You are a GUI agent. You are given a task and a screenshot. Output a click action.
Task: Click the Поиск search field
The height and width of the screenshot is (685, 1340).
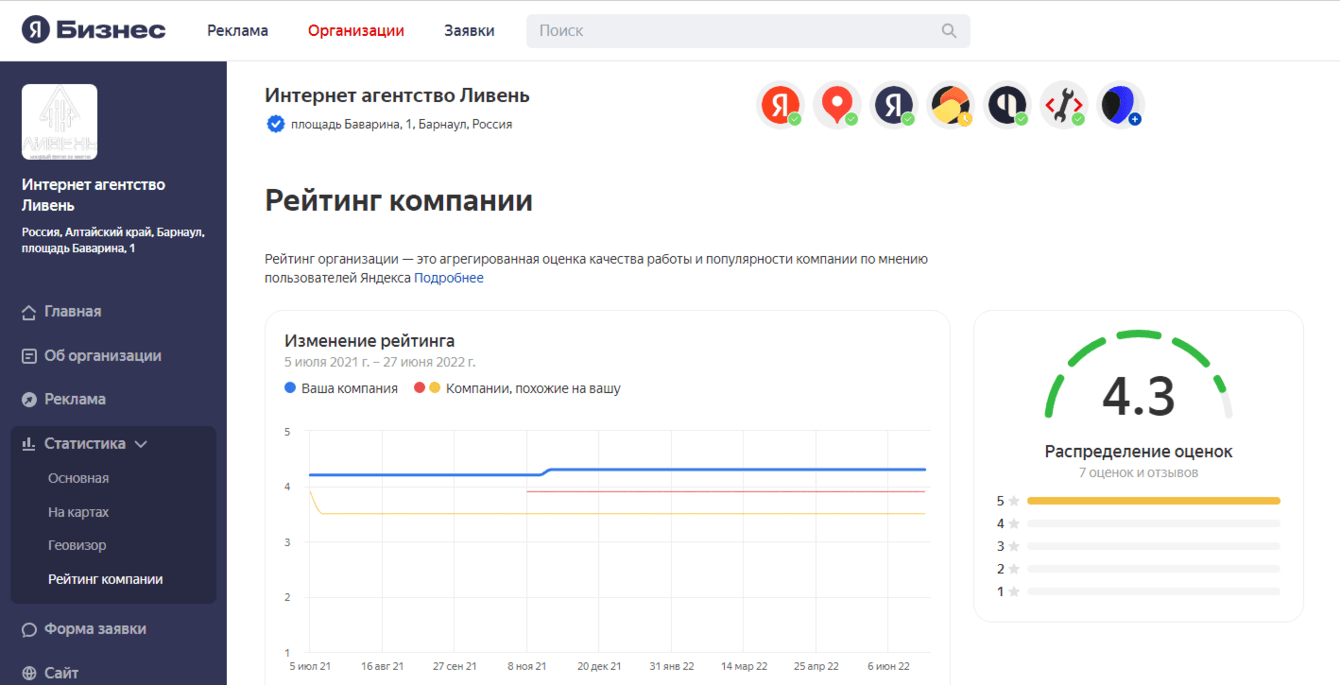pos(748,31)
